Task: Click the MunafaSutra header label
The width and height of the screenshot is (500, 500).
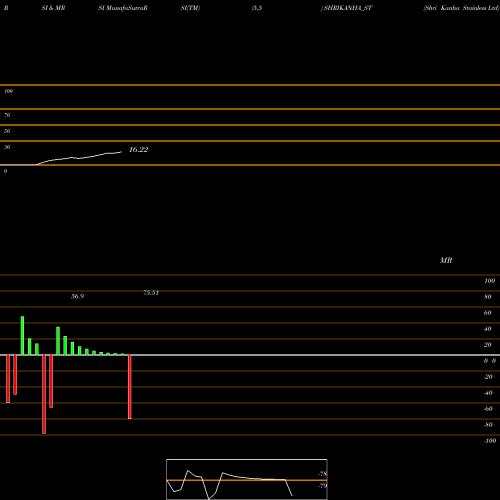Action: (x=123, y=8)
